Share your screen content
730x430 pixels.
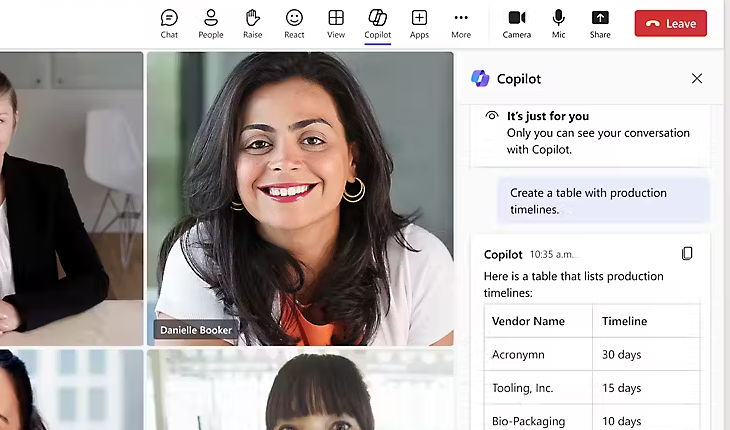tap(600, 23)
